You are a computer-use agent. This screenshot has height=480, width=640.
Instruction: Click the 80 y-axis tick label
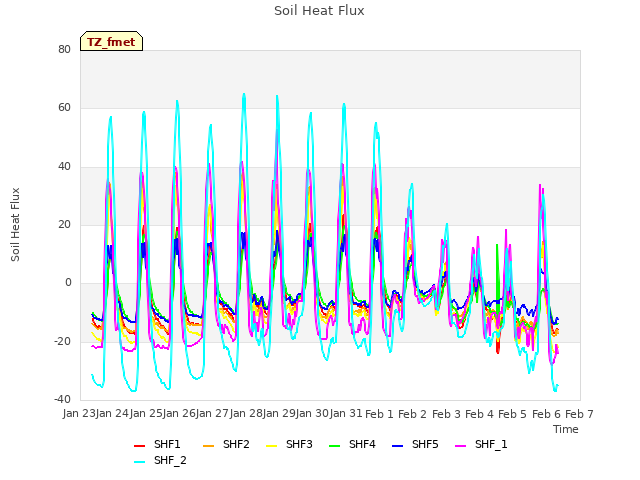(x=64, y=49)
